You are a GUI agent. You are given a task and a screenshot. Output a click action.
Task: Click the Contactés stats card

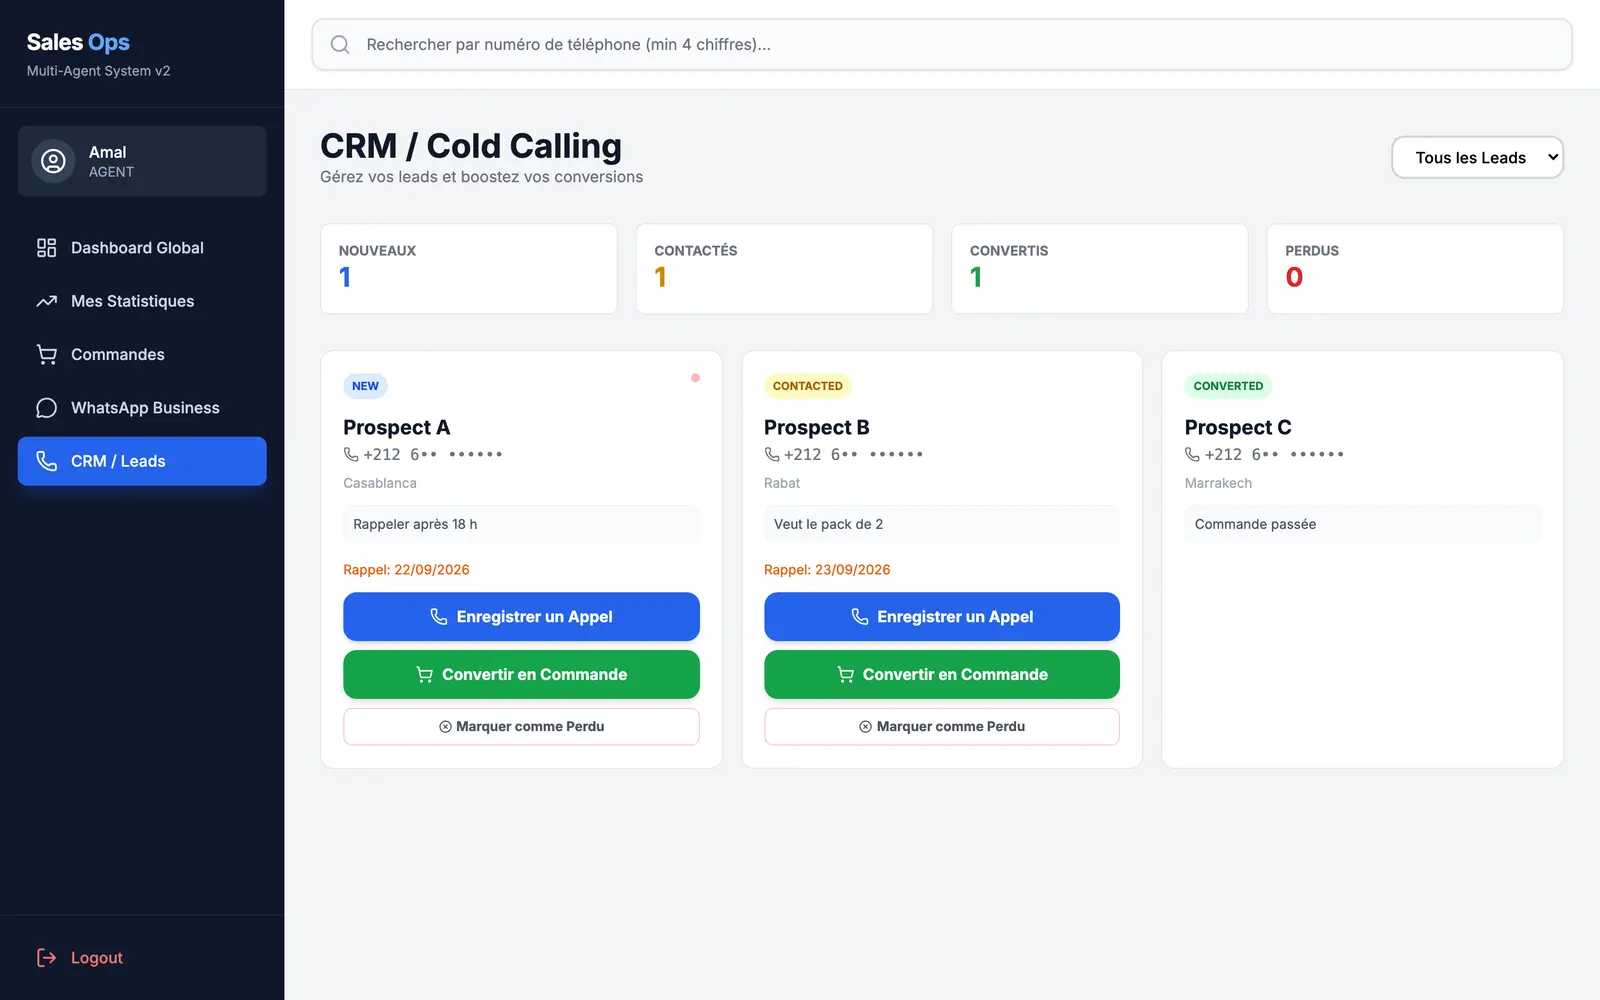784,269
